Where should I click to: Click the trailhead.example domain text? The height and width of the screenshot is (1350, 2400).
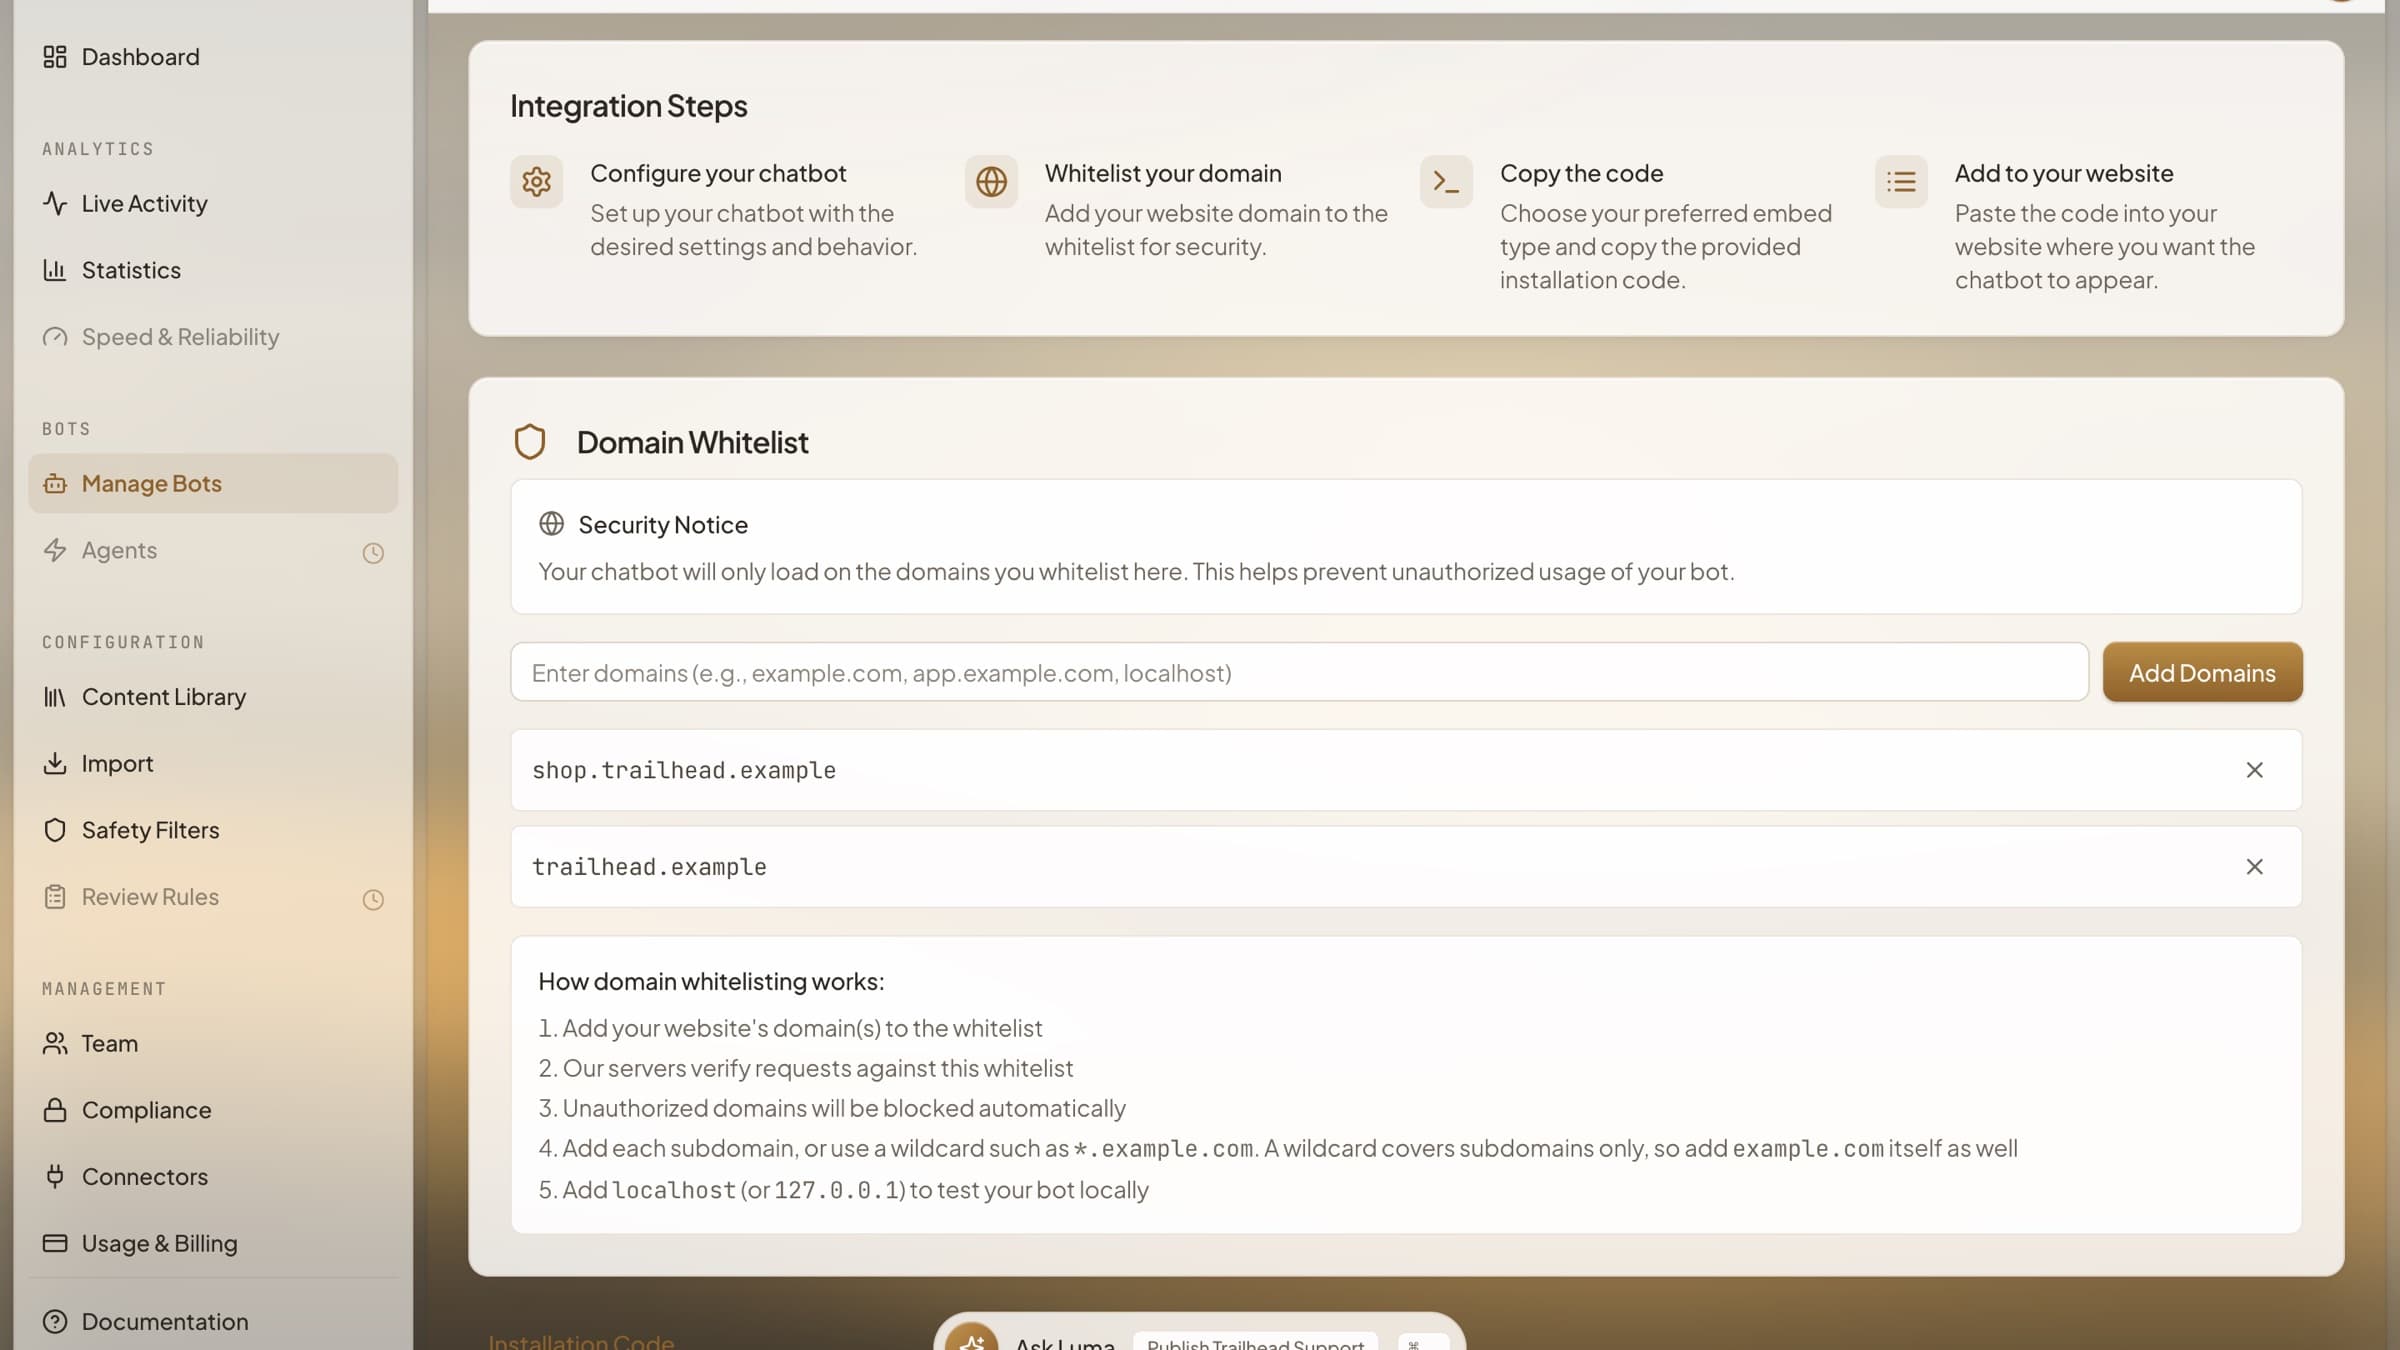click(x=649, y=867)
